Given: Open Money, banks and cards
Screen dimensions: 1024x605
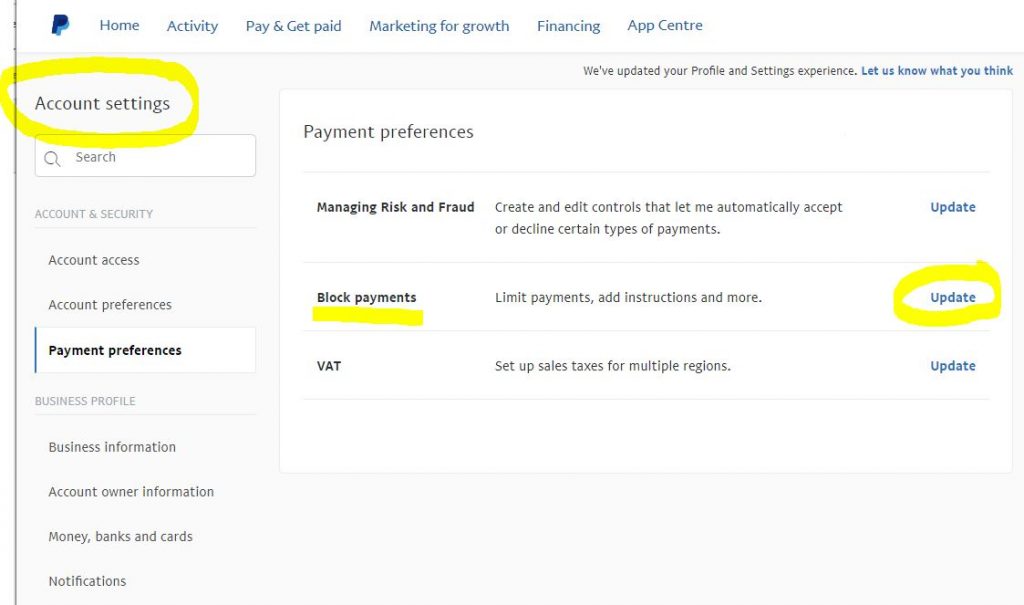Looking at the screenshot, I should [120, 536].
